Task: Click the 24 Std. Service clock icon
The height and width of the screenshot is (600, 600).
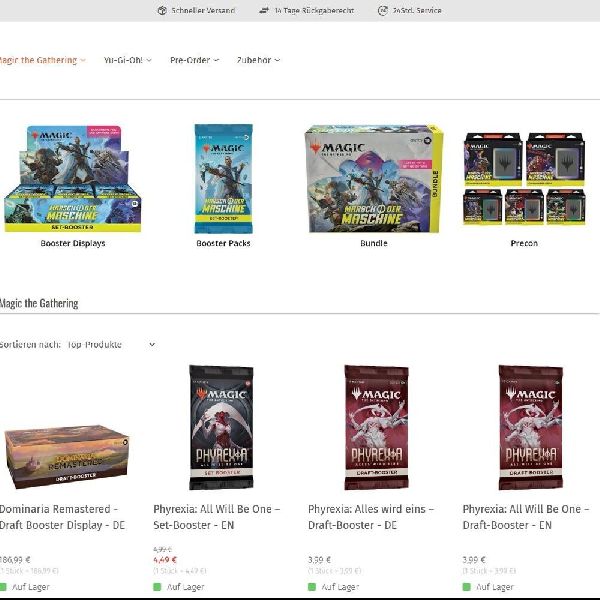Action: coord(383,10)
